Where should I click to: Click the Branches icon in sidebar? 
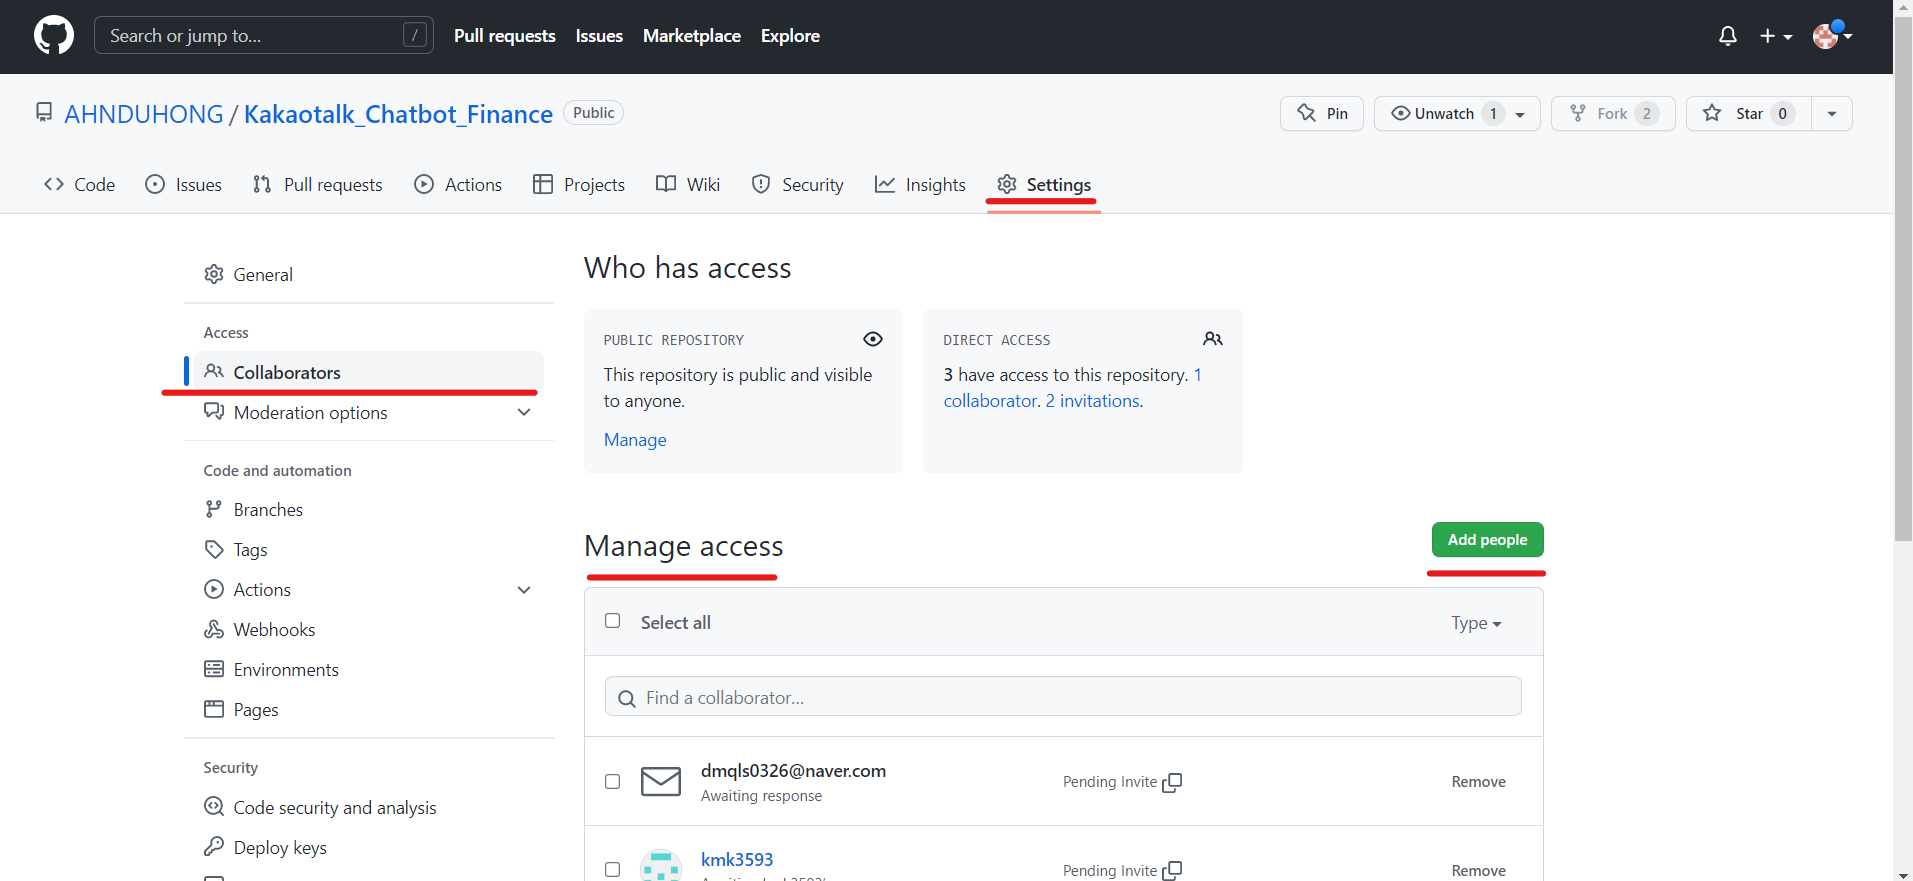tap(214, 509)
